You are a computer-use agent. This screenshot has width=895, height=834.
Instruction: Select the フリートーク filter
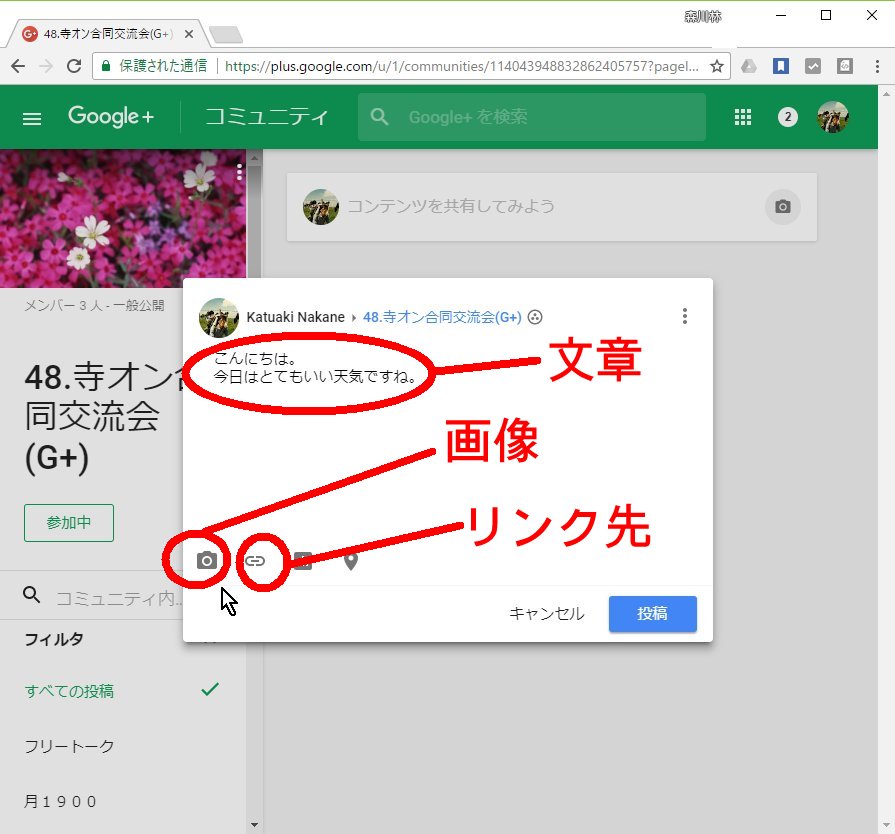[70, 746]
